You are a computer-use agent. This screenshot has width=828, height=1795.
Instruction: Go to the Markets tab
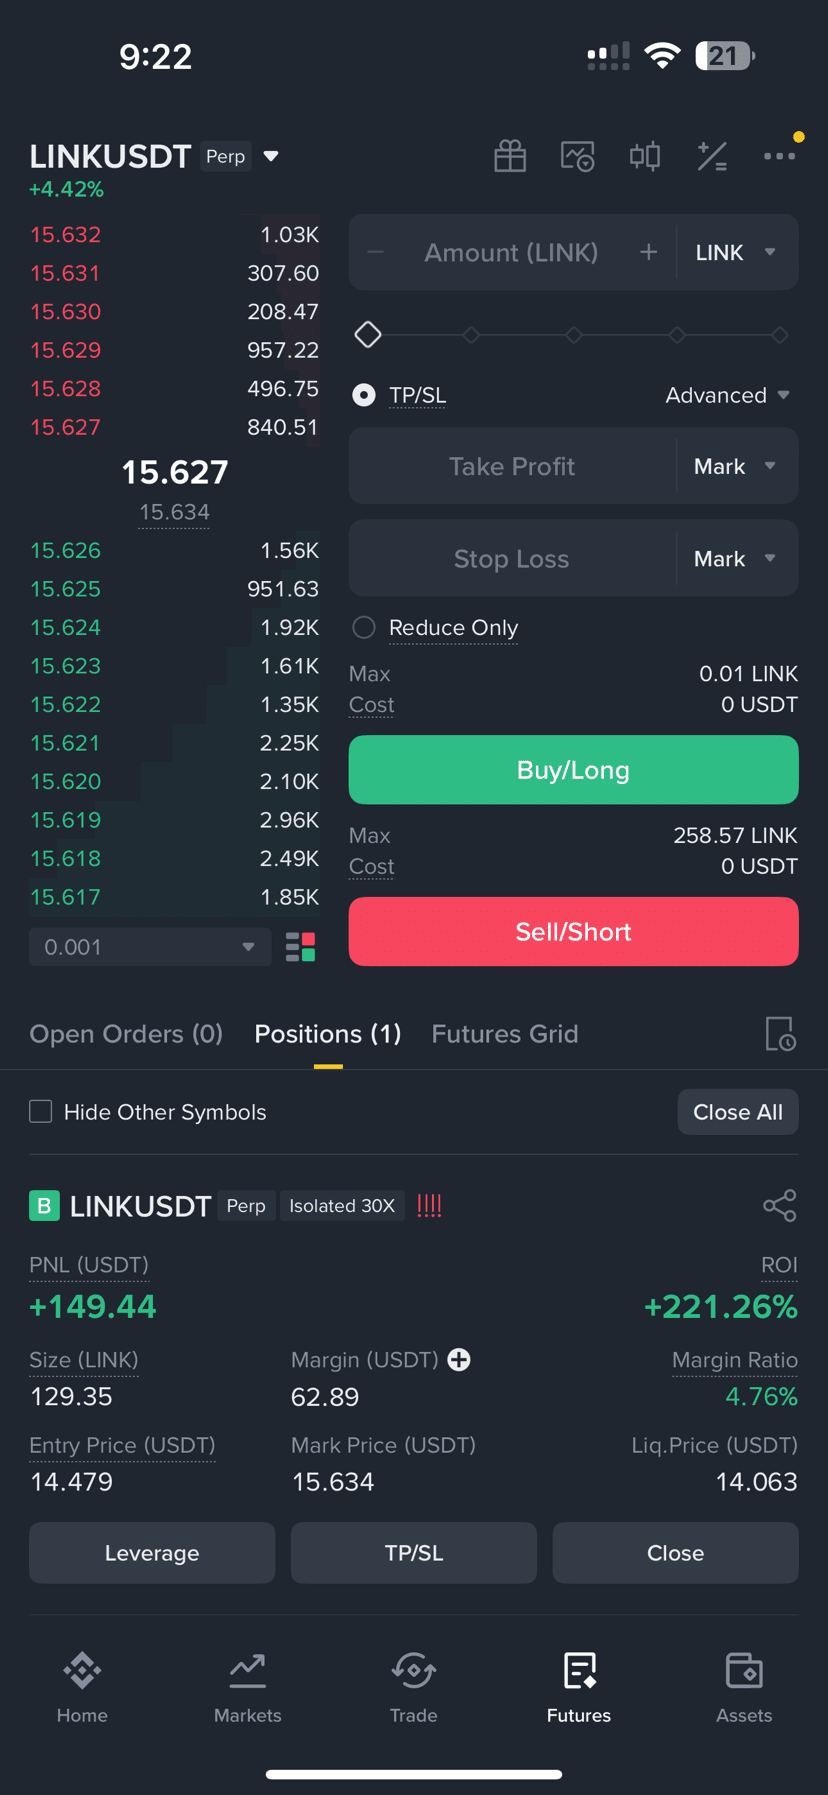248,1688
